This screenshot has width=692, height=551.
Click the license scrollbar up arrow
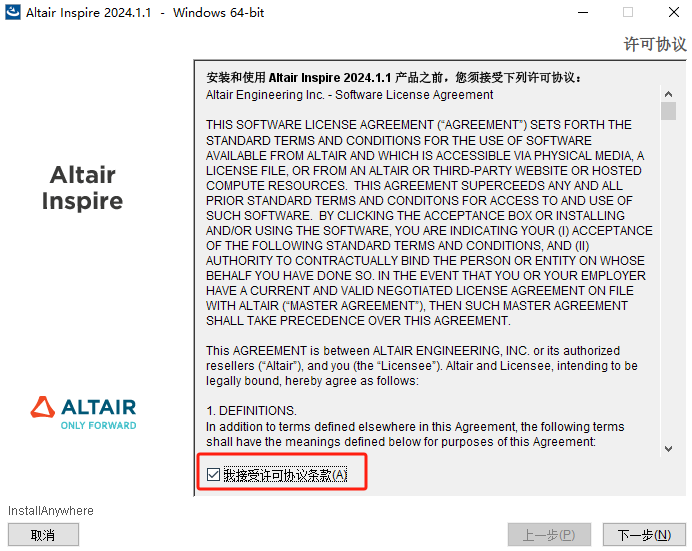tap(668, 94)
